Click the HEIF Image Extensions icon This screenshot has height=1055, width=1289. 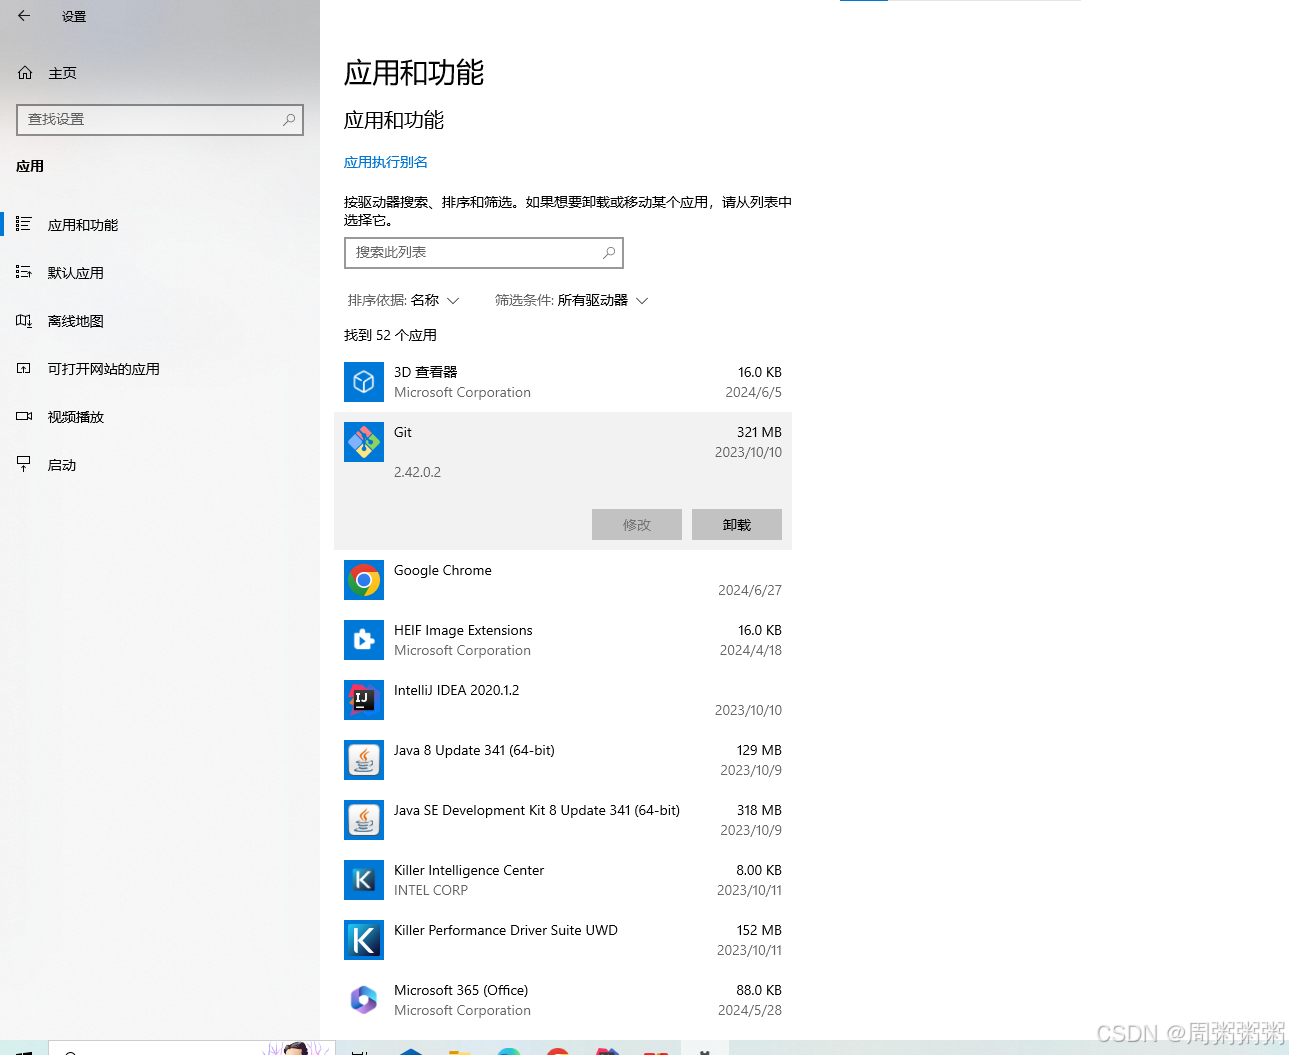[364, 640]
